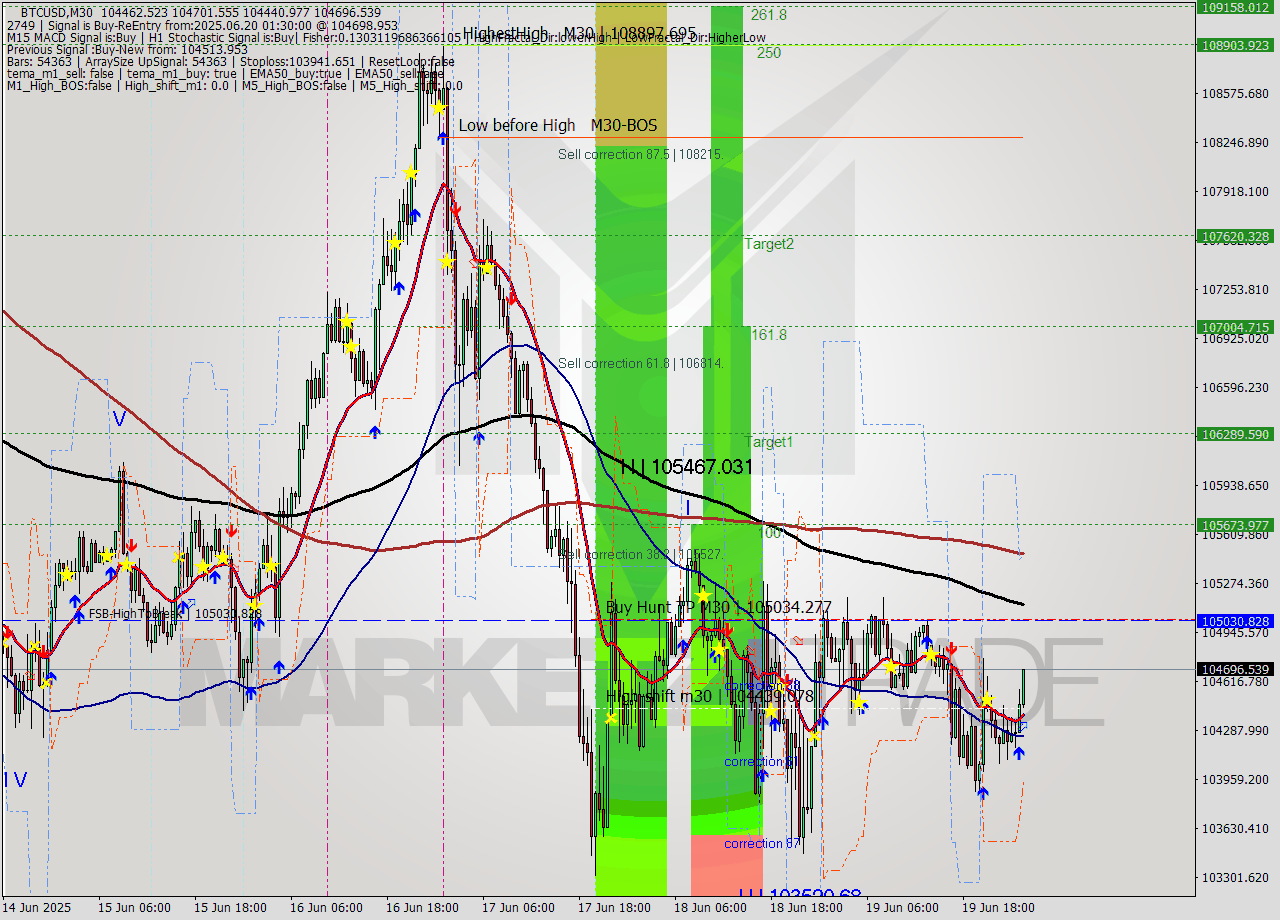
Task: Select the 161.8 Fibonacci level label
Action: pos(768,335)
